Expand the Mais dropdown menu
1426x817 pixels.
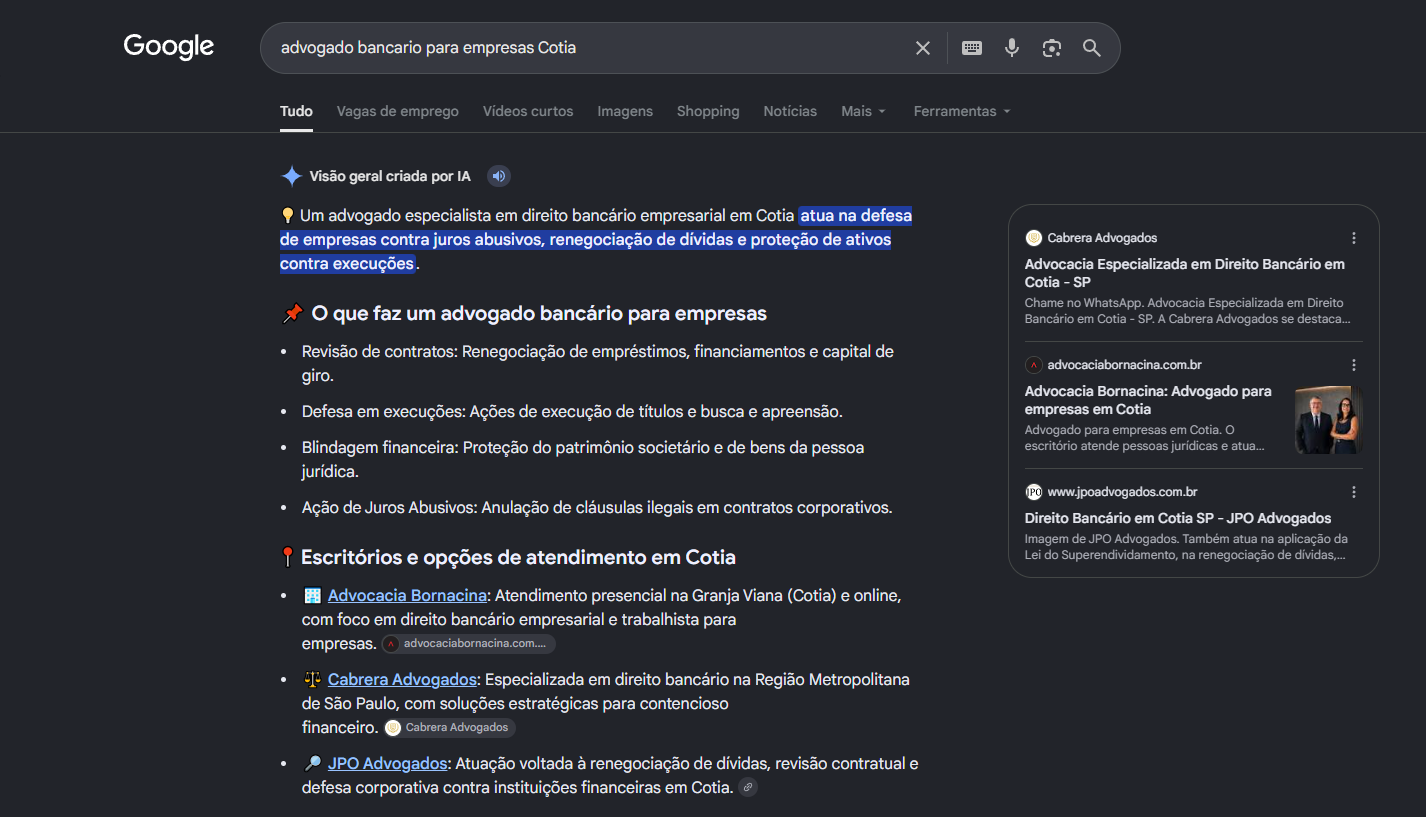(864, 111)
